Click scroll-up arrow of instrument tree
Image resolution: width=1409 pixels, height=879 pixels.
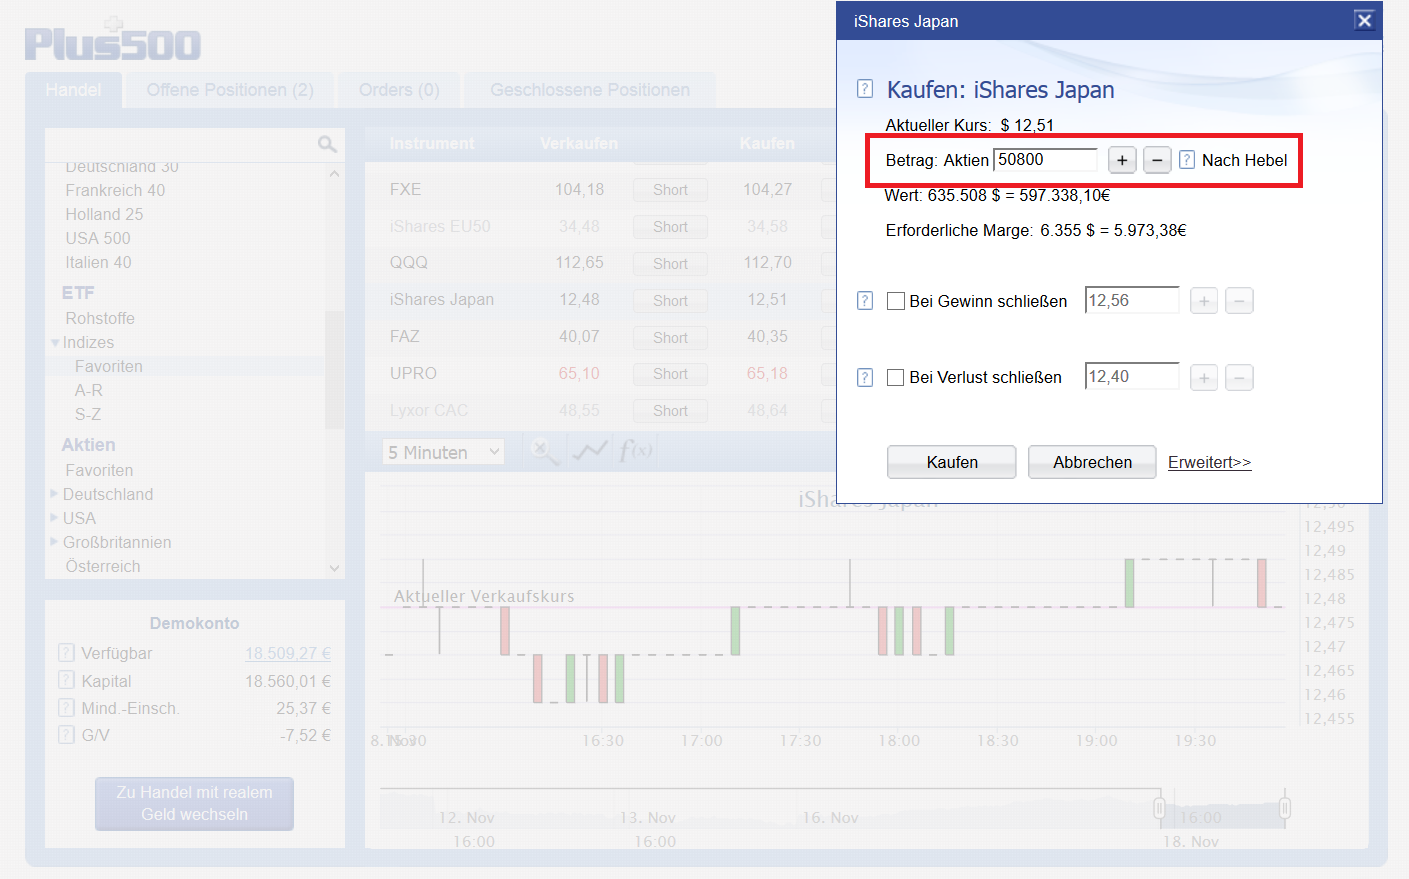click(334, 174)
